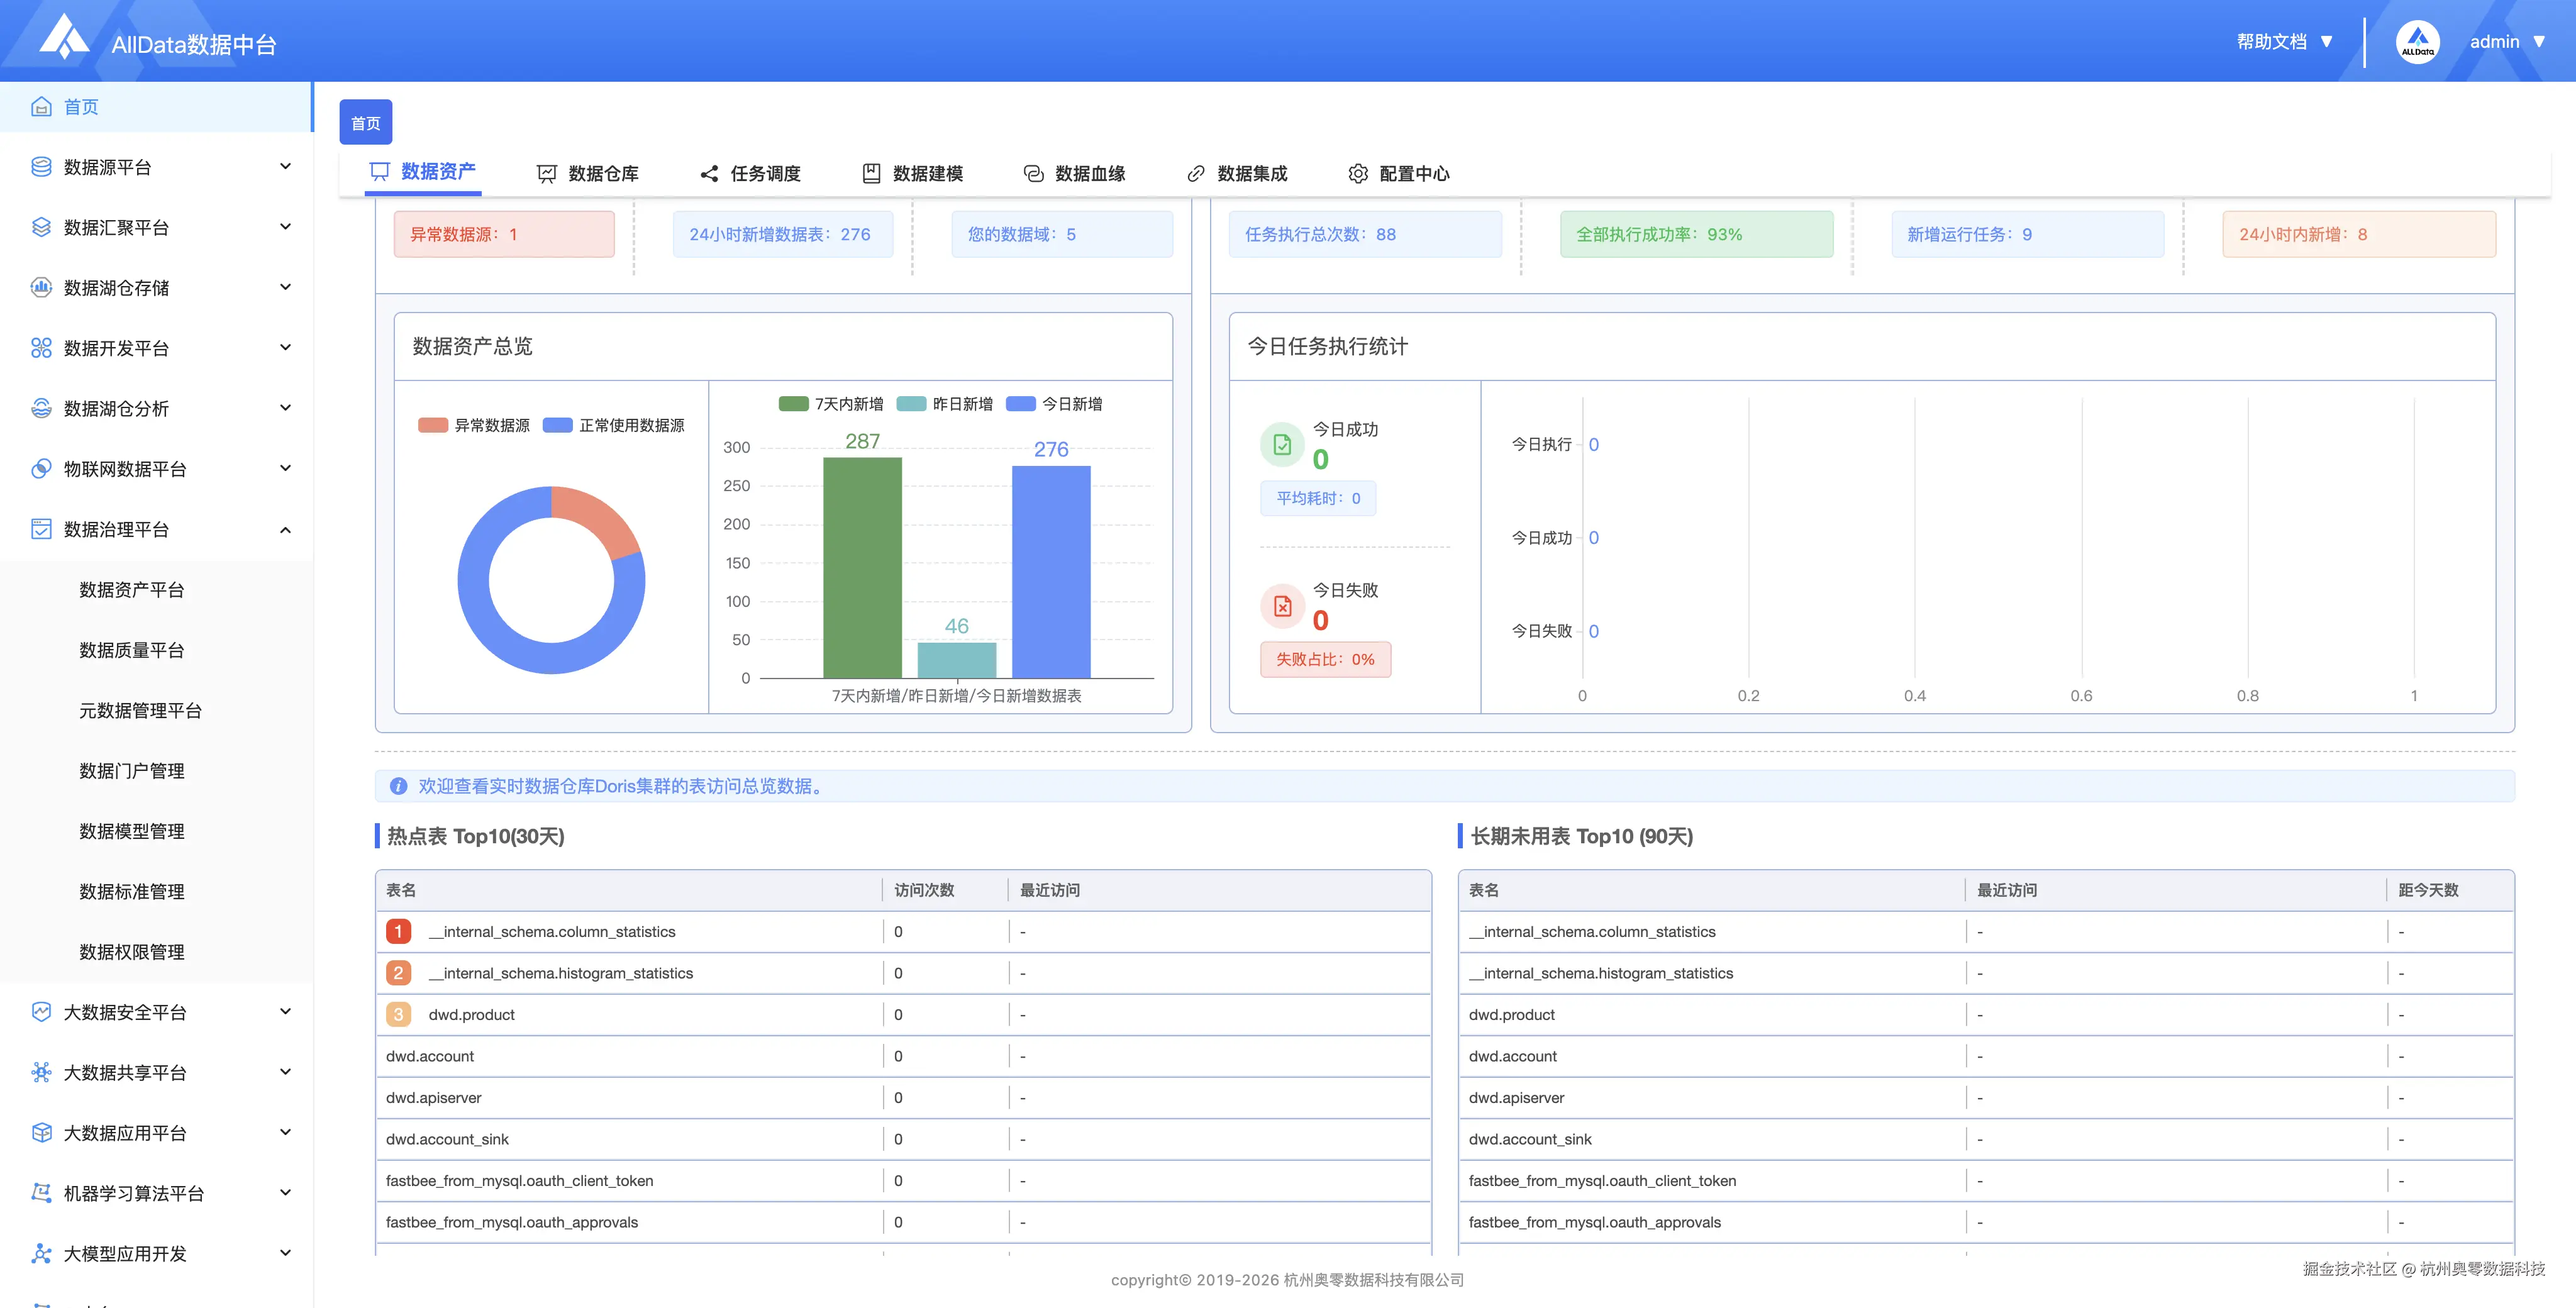Click the 数据汇聚平台 layers icon

[x=41, y=227]
